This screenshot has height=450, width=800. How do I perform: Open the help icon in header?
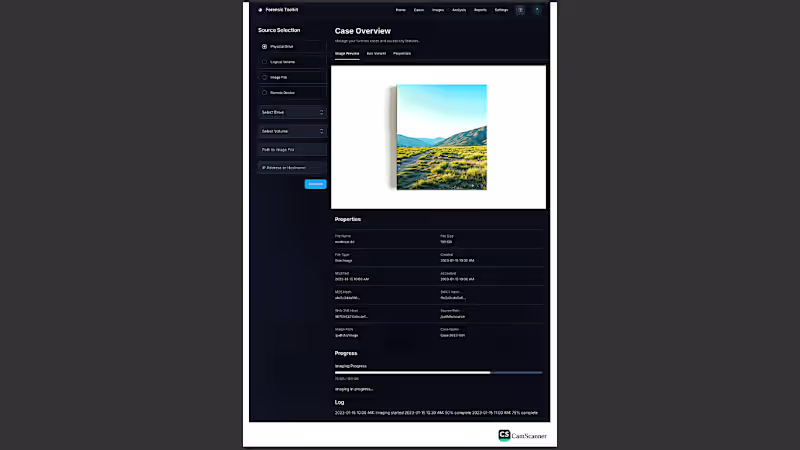point(520,10)
